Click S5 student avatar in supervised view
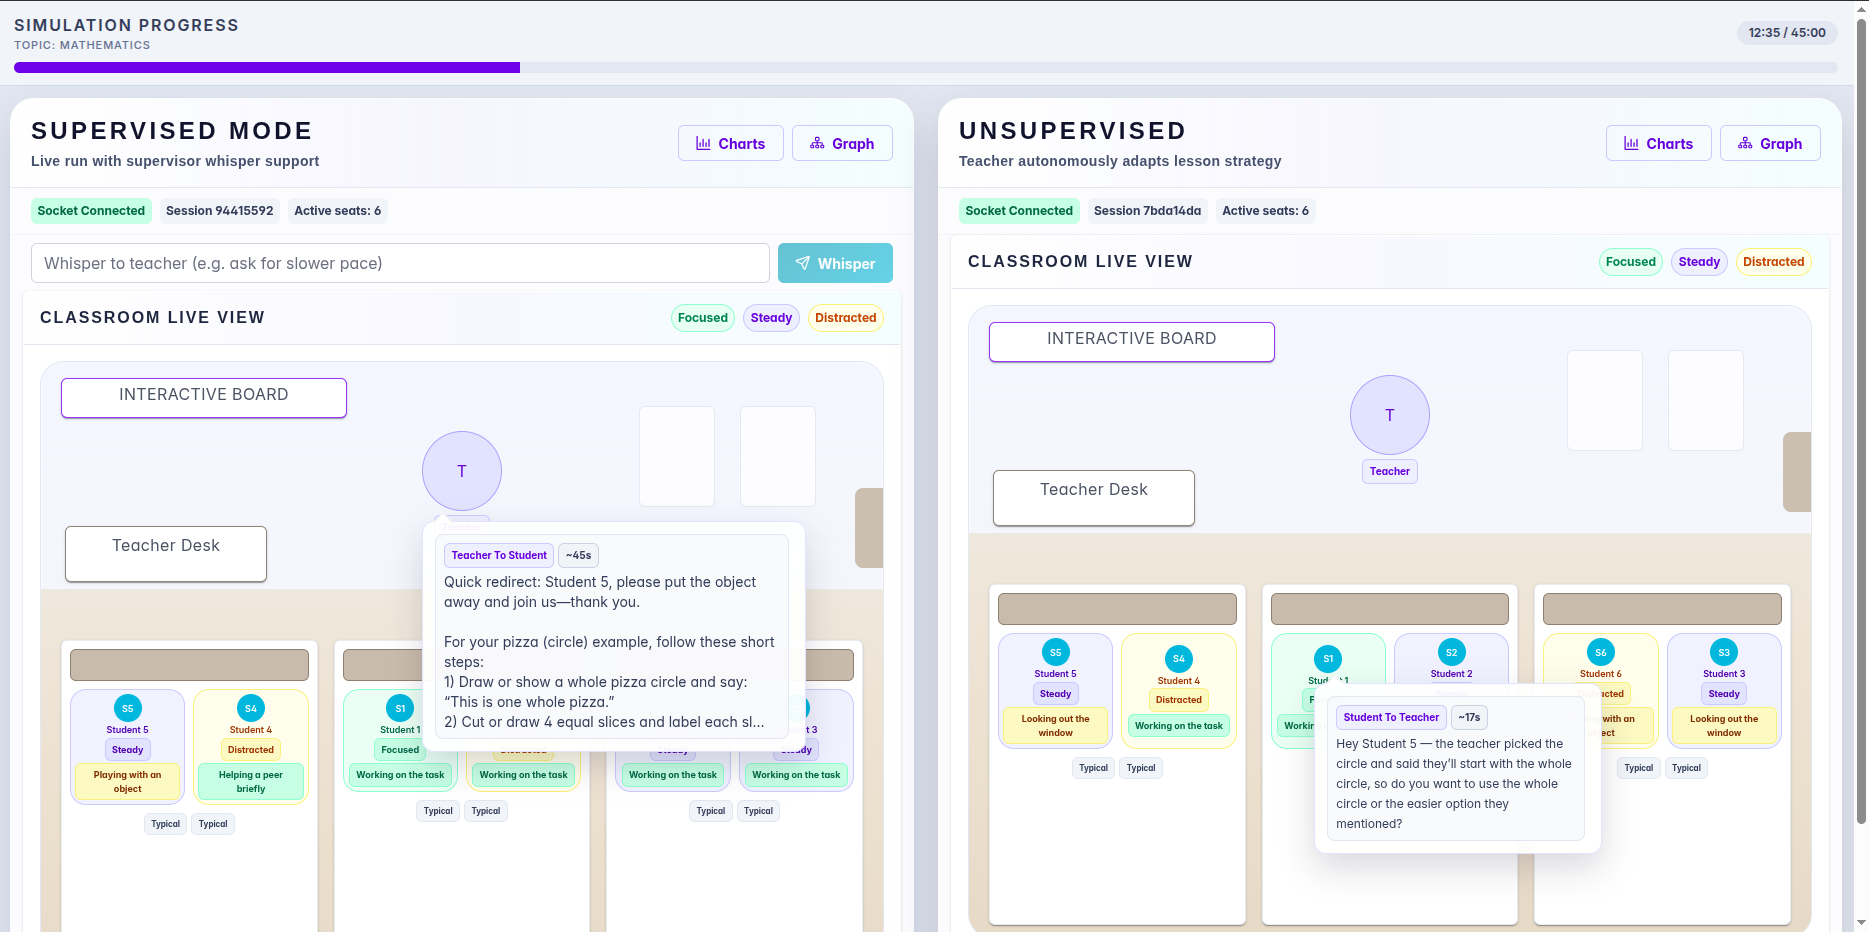Screen dimensions: 1869x932 pos(128,708)
